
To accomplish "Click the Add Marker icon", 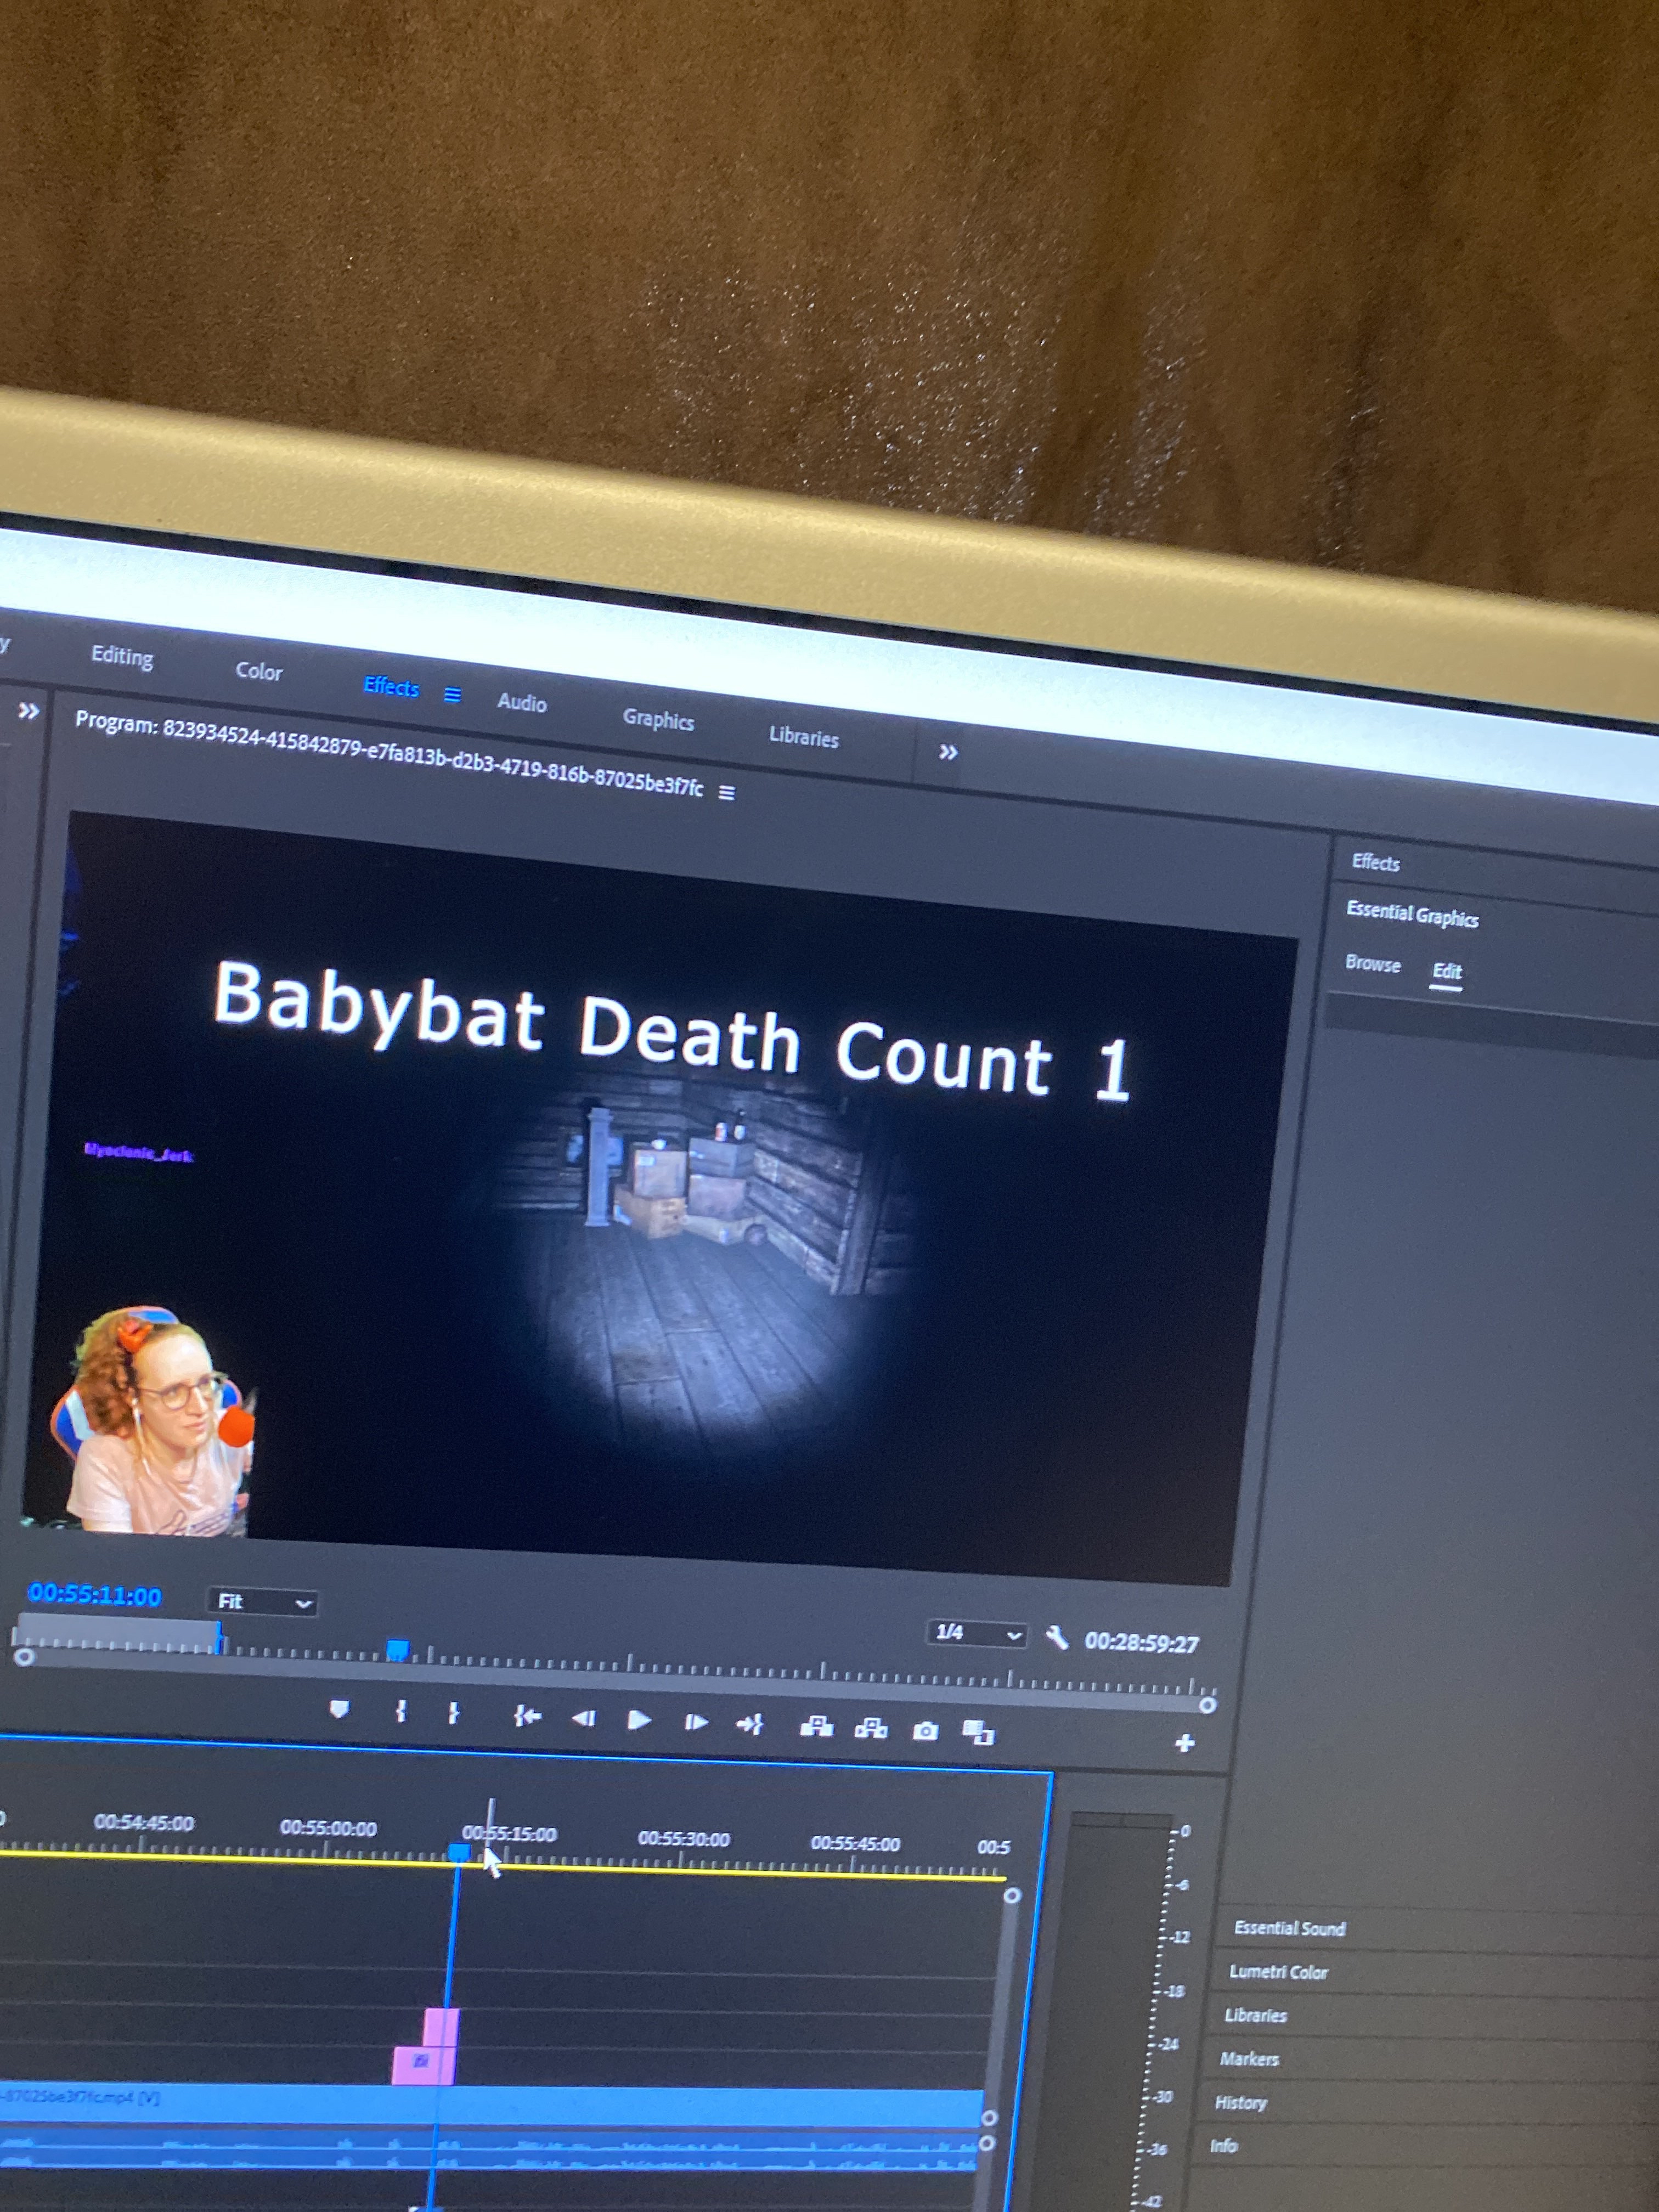I will (x=339, y=1709).
